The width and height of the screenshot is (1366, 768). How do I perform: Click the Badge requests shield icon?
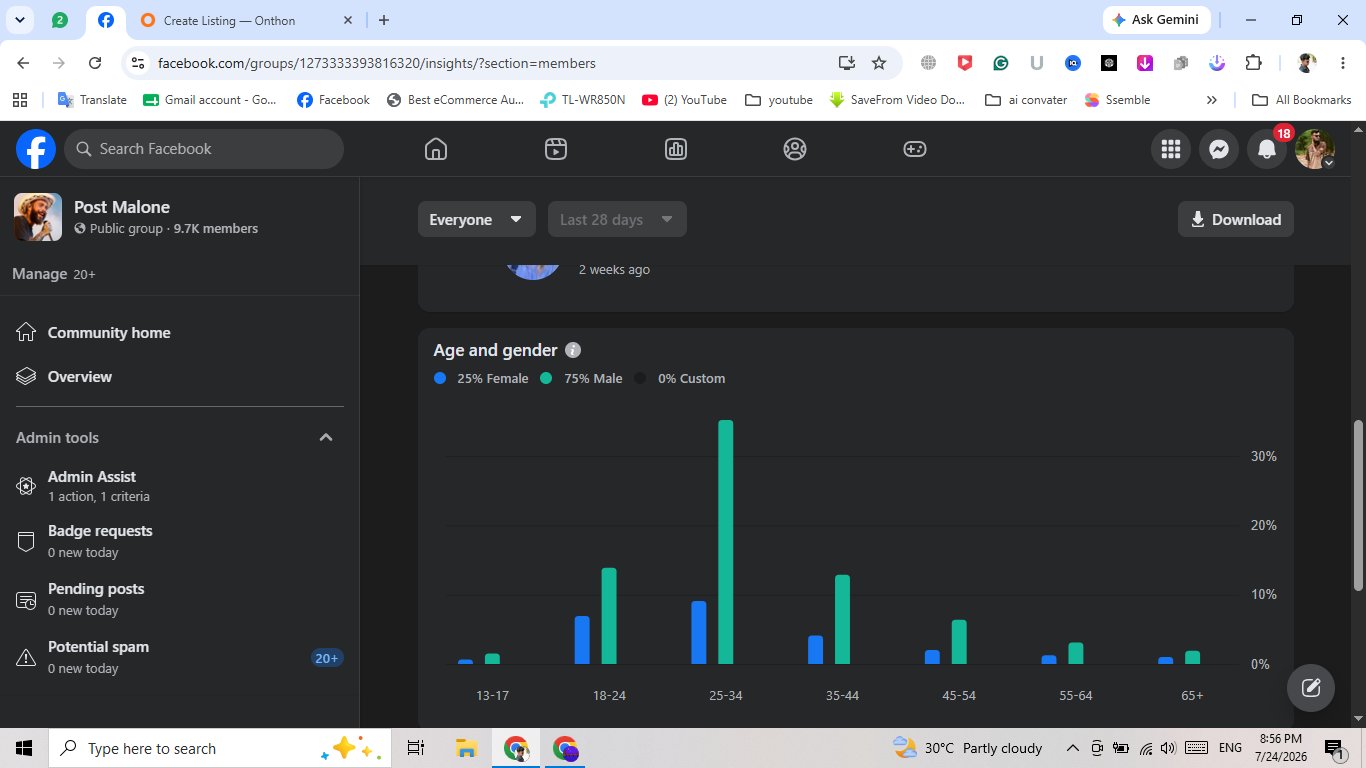[27, 541]
